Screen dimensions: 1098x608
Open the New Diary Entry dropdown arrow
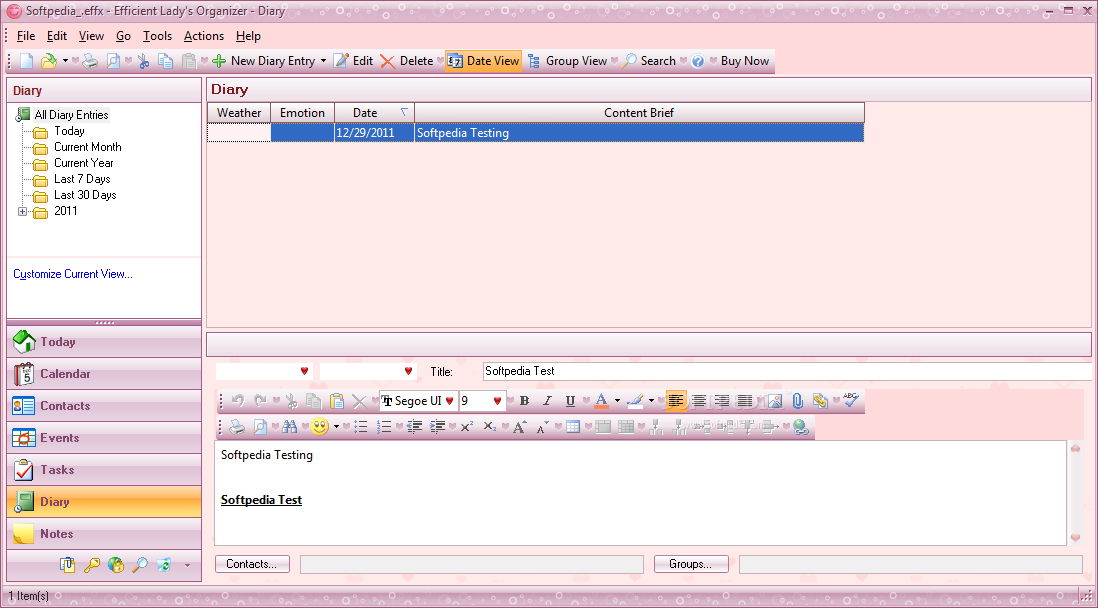(x=324, y=62)
